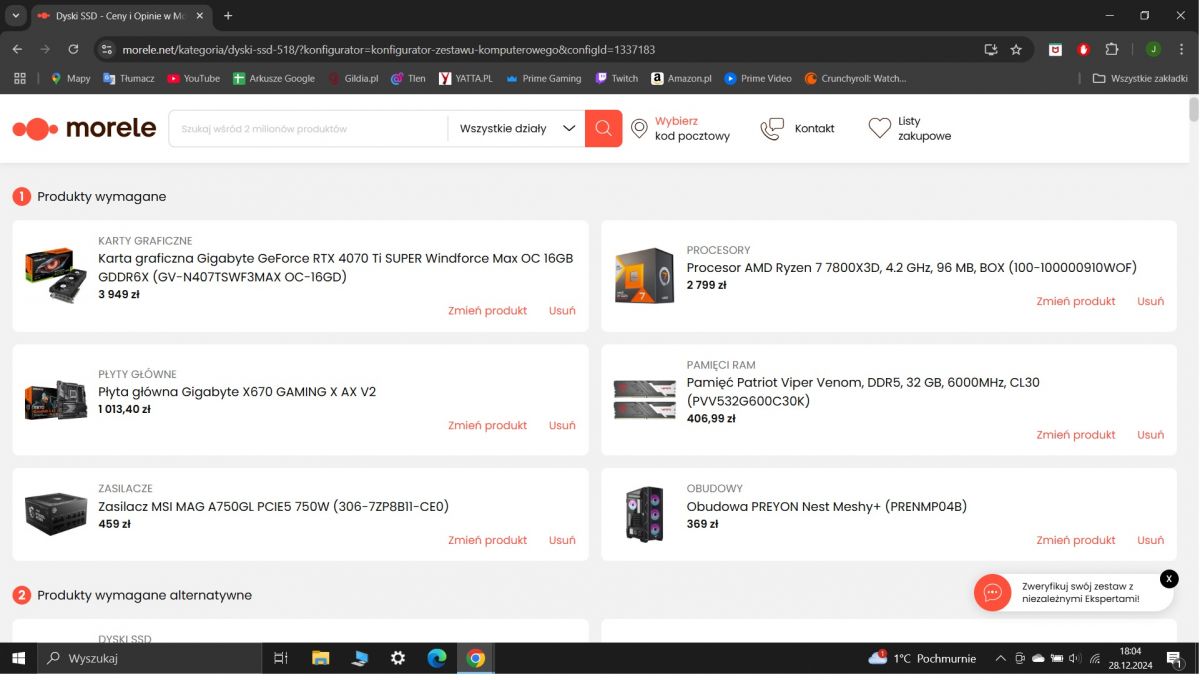Click the Windows taskbar search box
Viewport: 1200px width, 680px height.
[150, 658]
